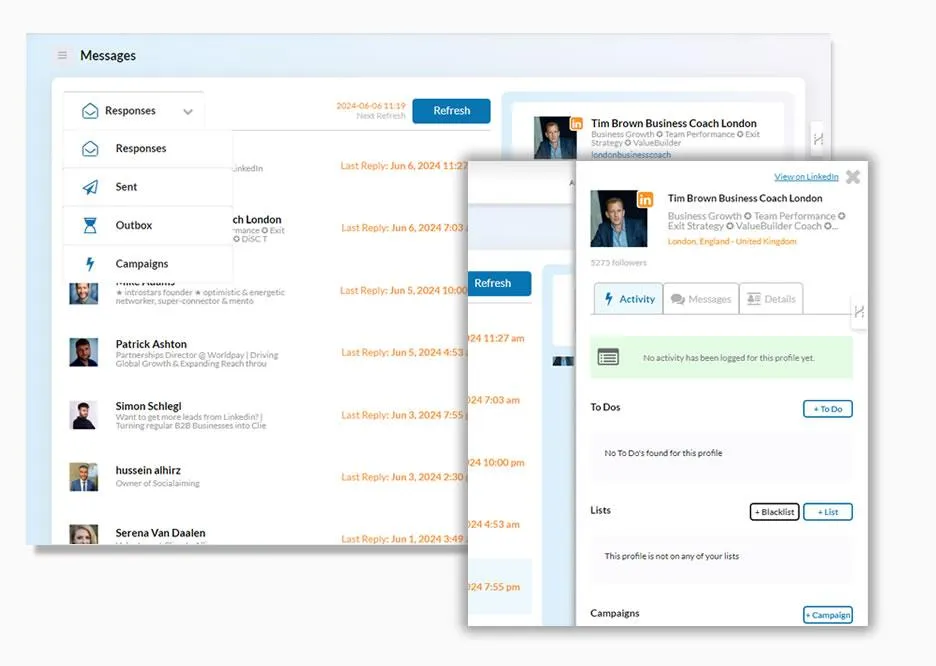The width and height of the screenshot is (936, 666).
Task: Click the hourglass Outbox icon
Action: click(90, 226)
